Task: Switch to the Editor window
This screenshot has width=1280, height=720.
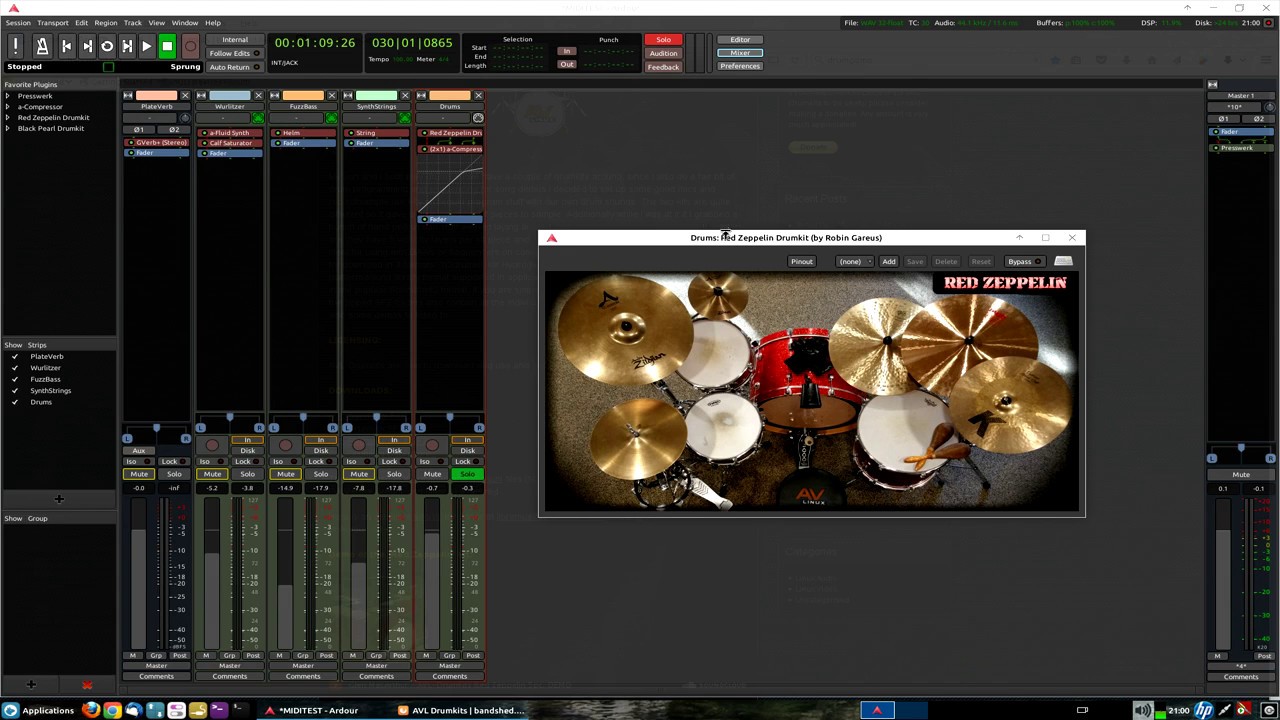Action: (x=740, y=40)
